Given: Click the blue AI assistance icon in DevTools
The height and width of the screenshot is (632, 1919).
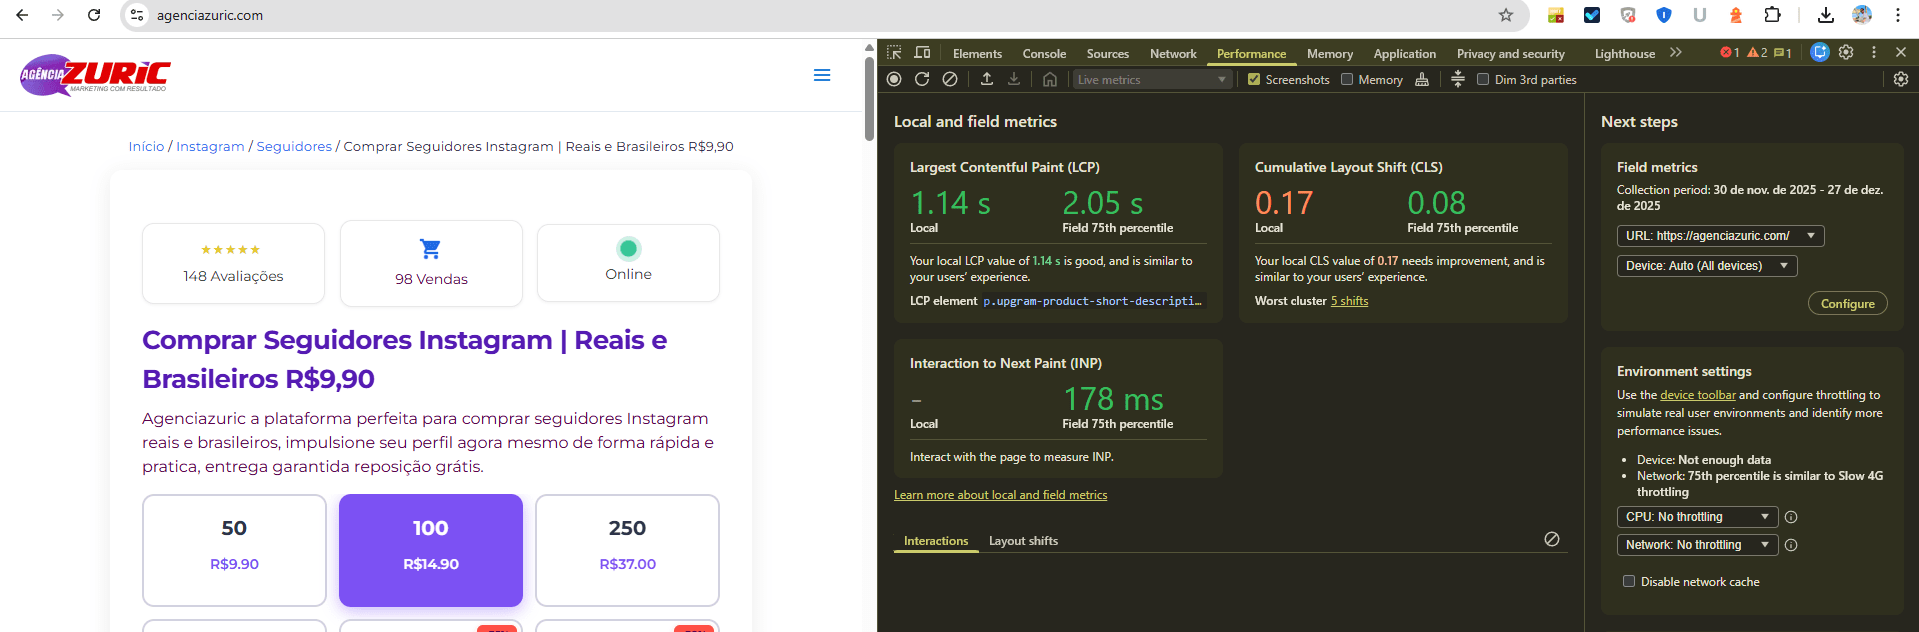Looking at the screenshot, I should 1820,52.
